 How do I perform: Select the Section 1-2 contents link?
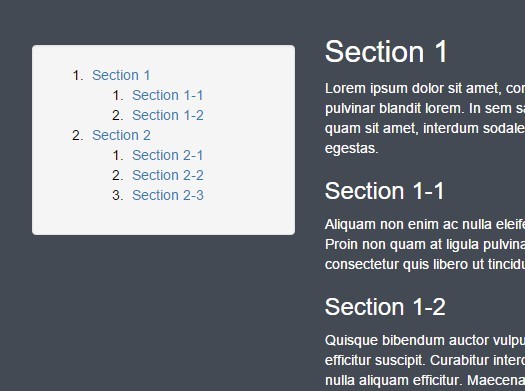coord(168,115)
